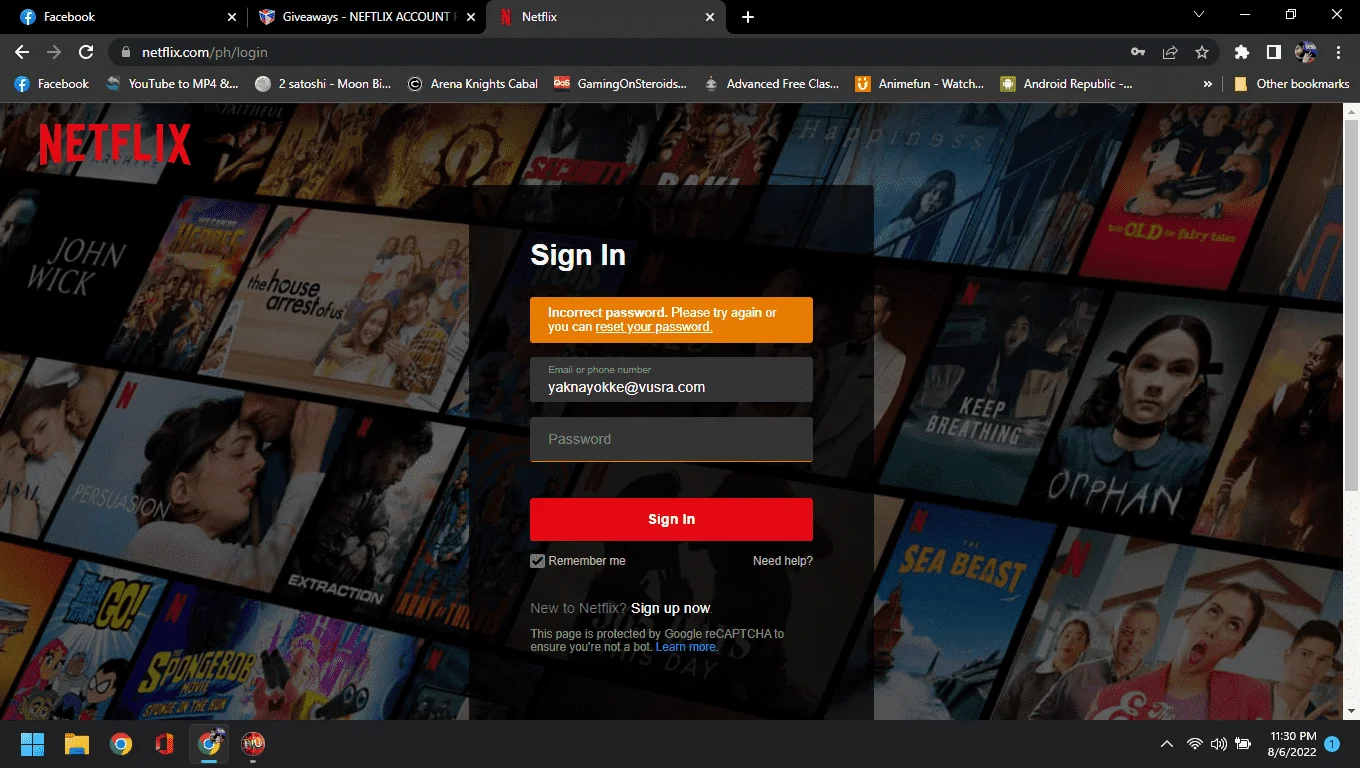The image size is (1360, 768).
Task: Open the YouTube to MP4 bookmark
Action: click(172, 84)
